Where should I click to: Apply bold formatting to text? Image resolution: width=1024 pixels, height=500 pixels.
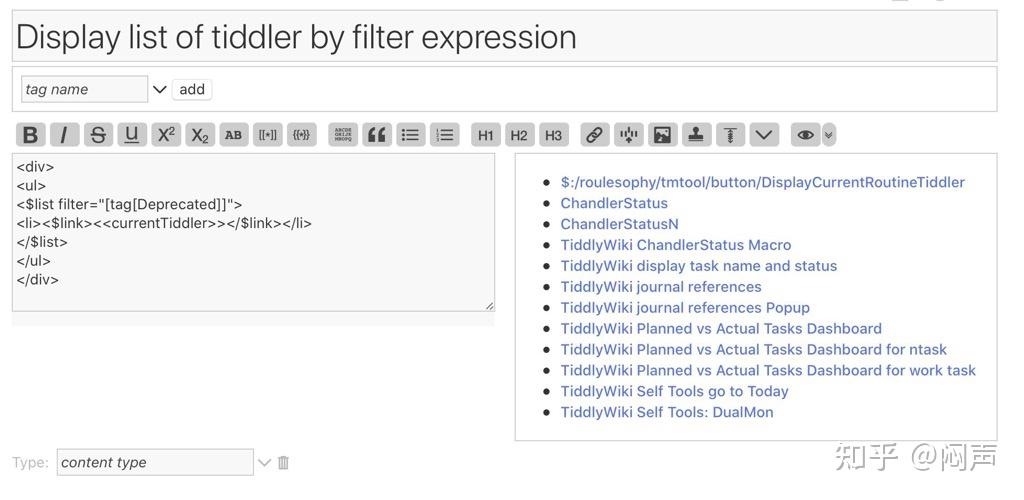coord(30,135)
